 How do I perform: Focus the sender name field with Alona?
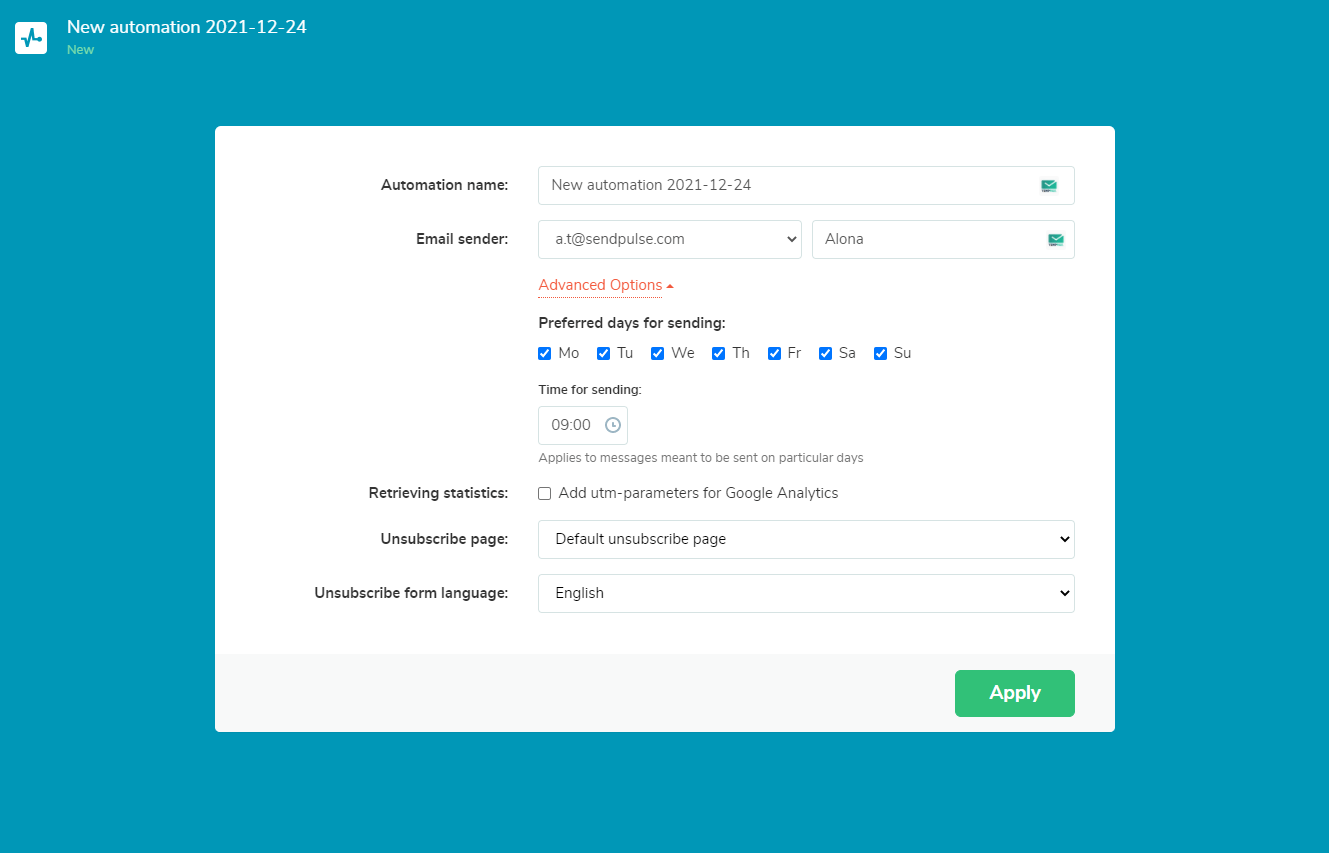(x=943, y=239)
